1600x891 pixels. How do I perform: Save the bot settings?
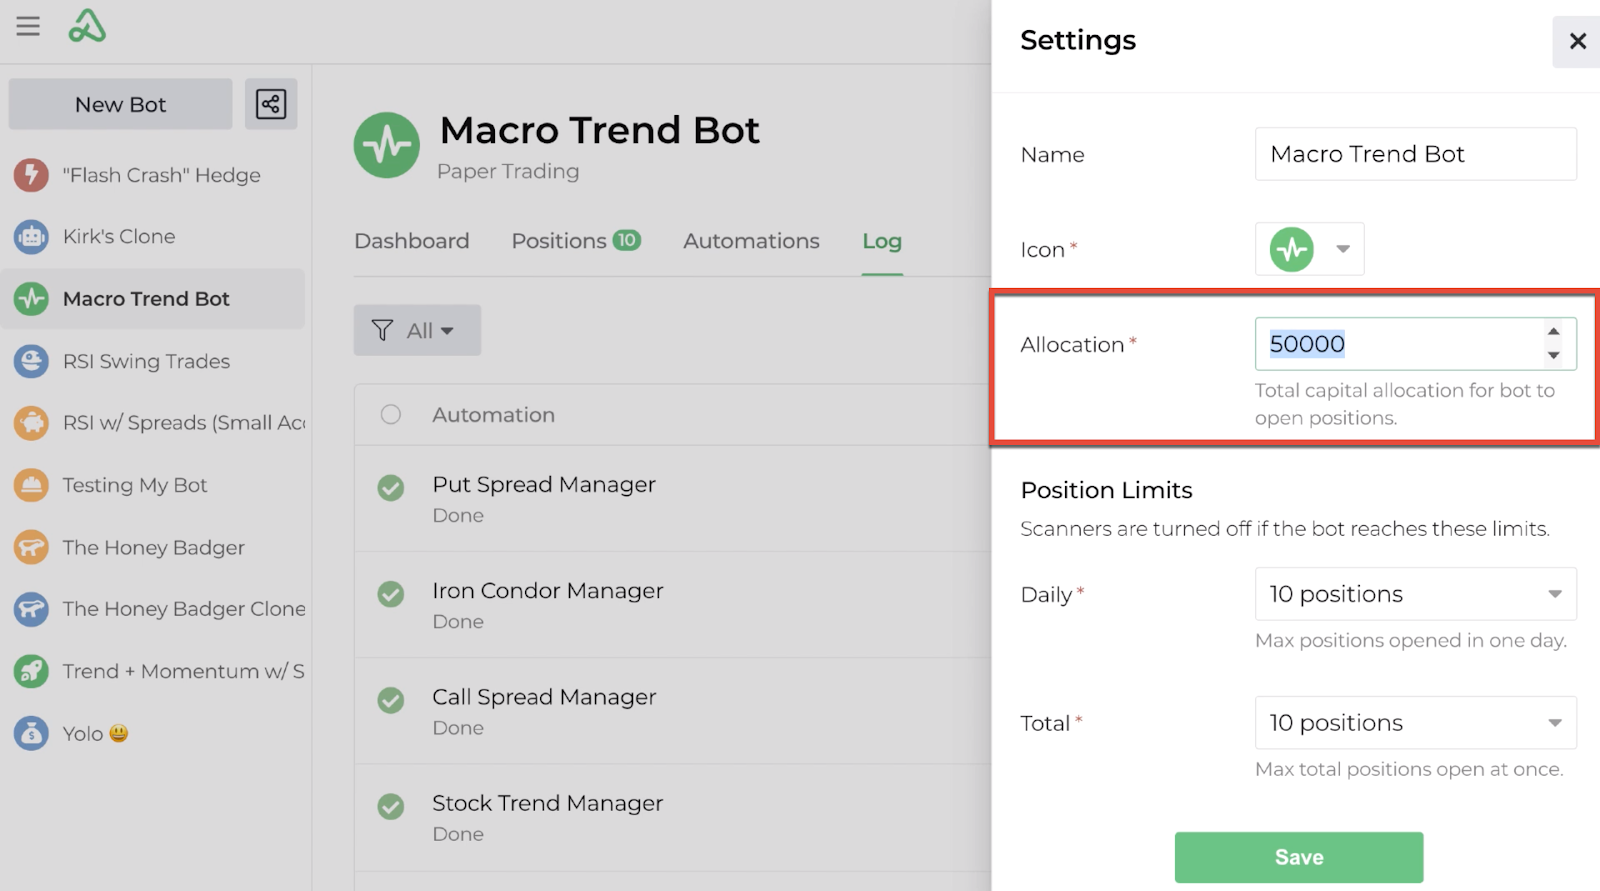click(x=1299, y=857)
